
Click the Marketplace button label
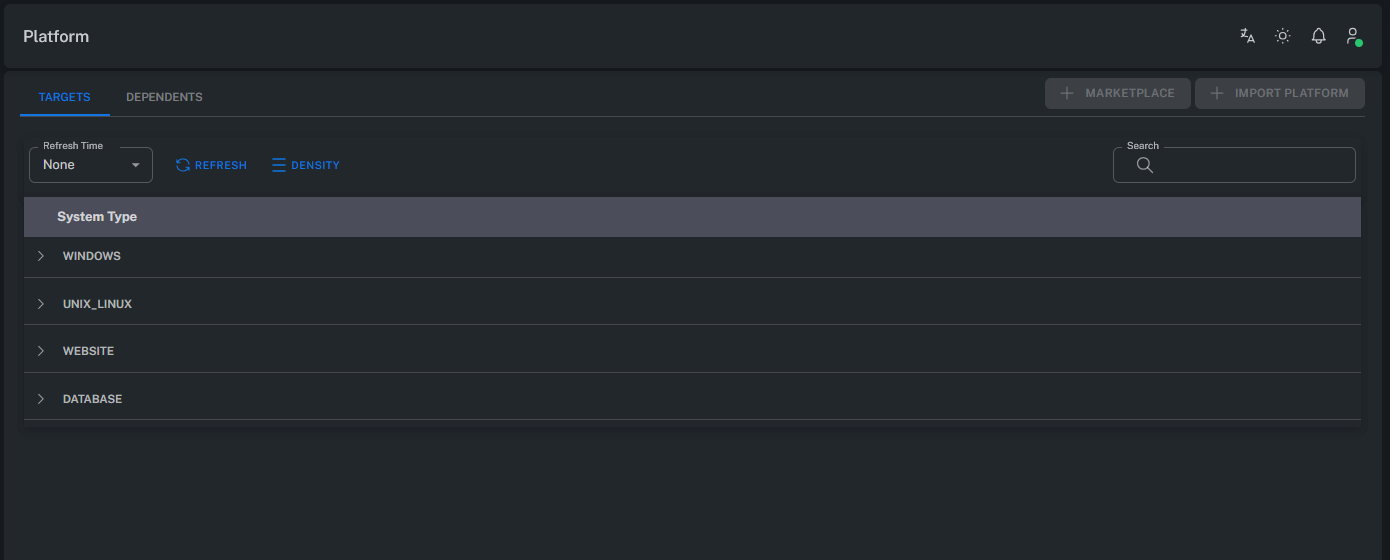click(x=1130, y=93)
